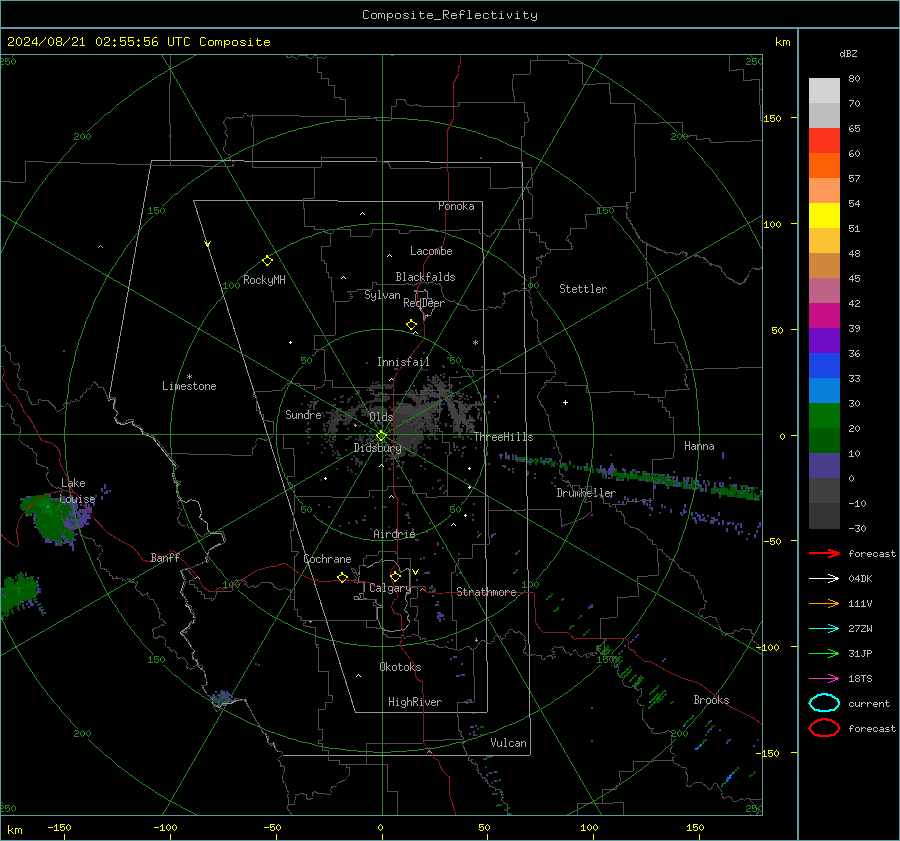Click the 33 dBZ blue color swatch
This screenshot has width=900, height=841.
click(824, 390)
